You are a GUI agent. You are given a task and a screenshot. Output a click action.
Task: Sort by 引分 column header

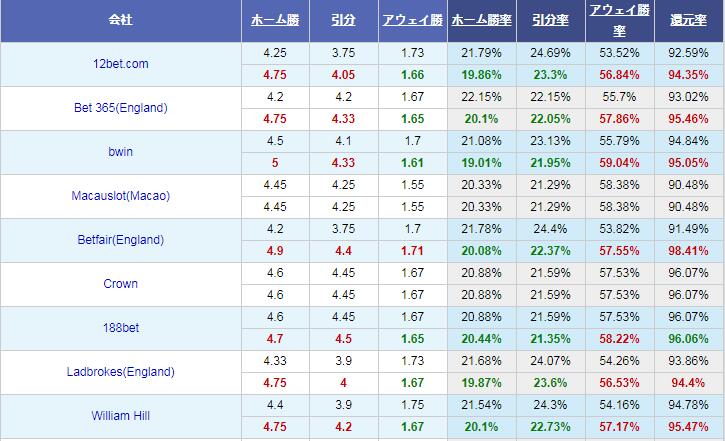344,20
